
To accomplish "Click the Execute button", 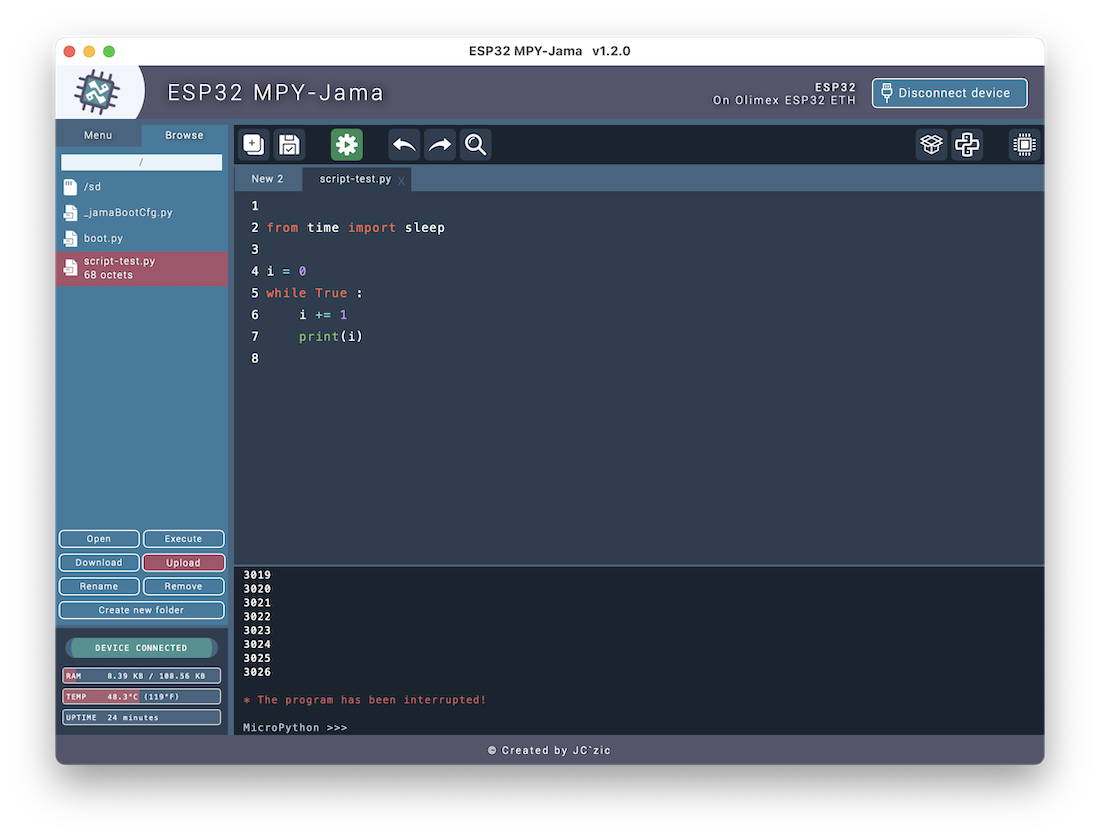I will 183,539.
